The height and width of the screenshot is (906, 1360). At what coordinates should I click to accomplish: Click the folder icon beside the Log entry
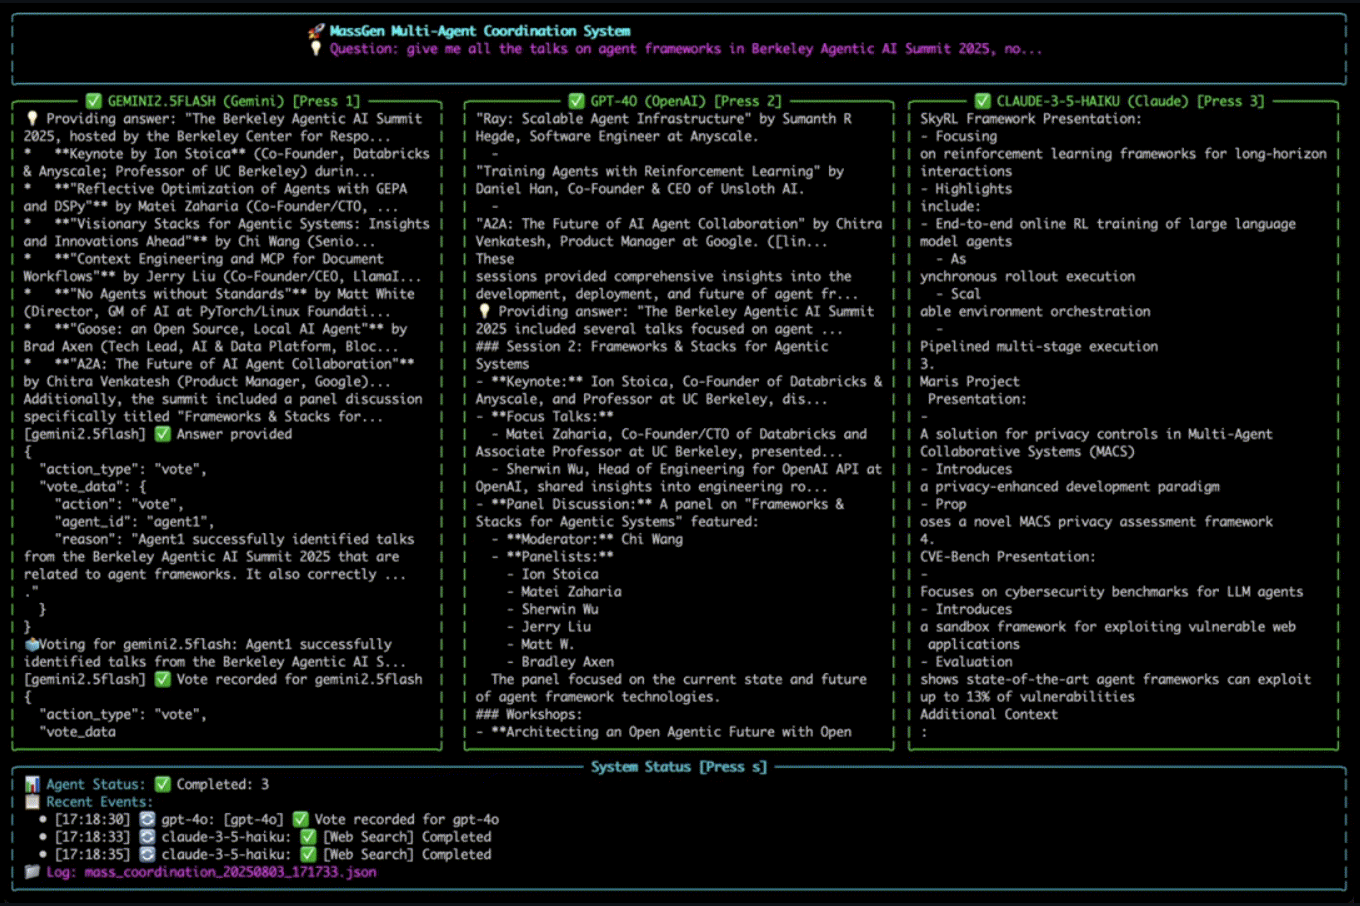click(32, 872)
